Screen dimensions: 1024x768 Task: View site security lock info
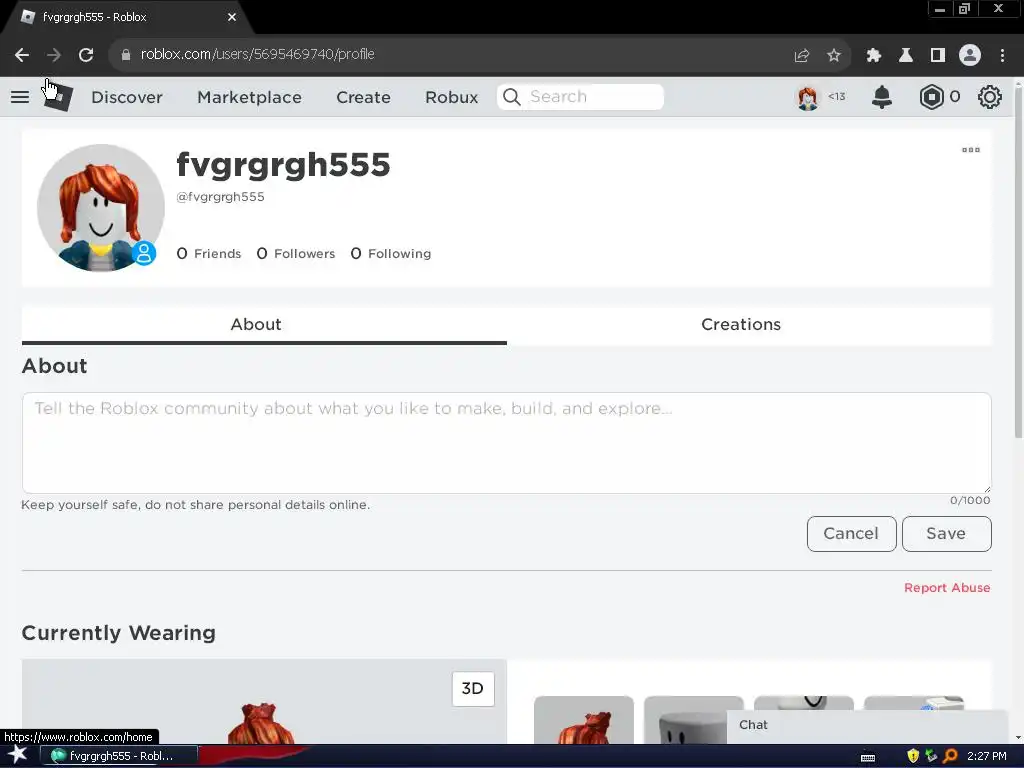coord(125,55)
